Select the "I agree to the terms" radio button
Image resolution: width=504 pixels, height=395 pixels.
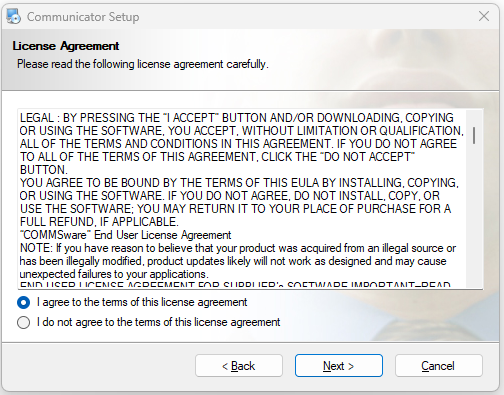23,302
